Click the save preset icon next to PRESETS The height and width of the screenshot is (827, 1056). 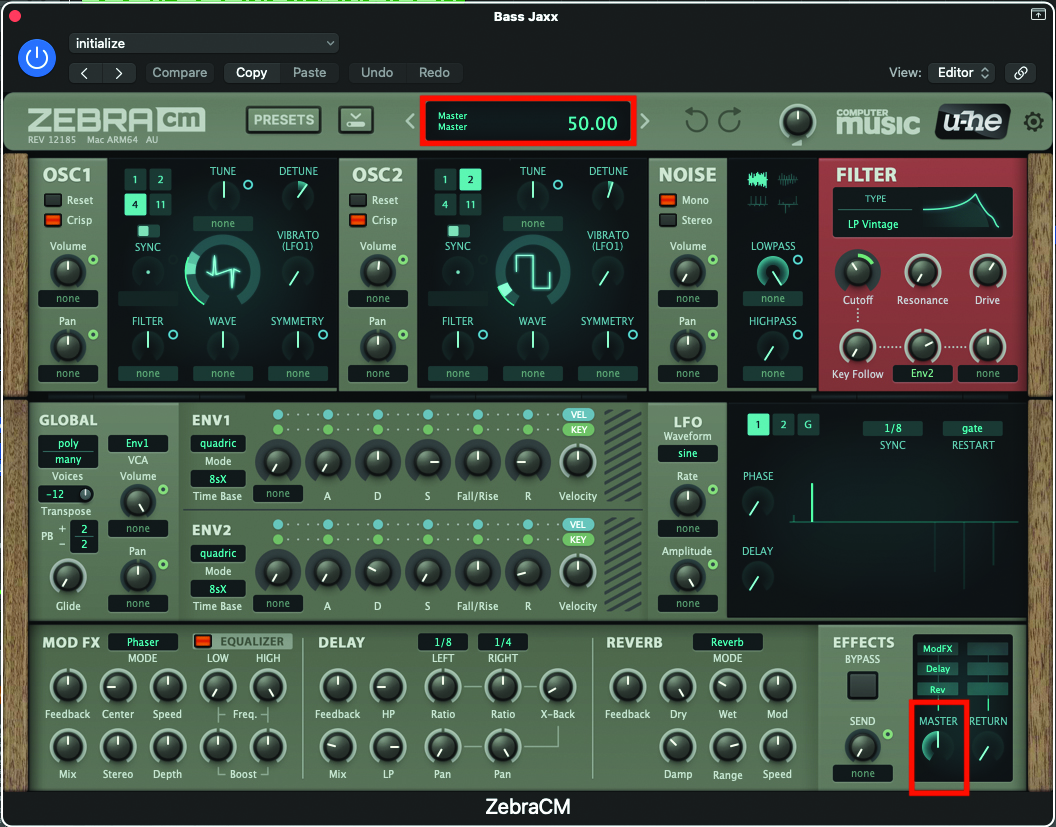356,121
